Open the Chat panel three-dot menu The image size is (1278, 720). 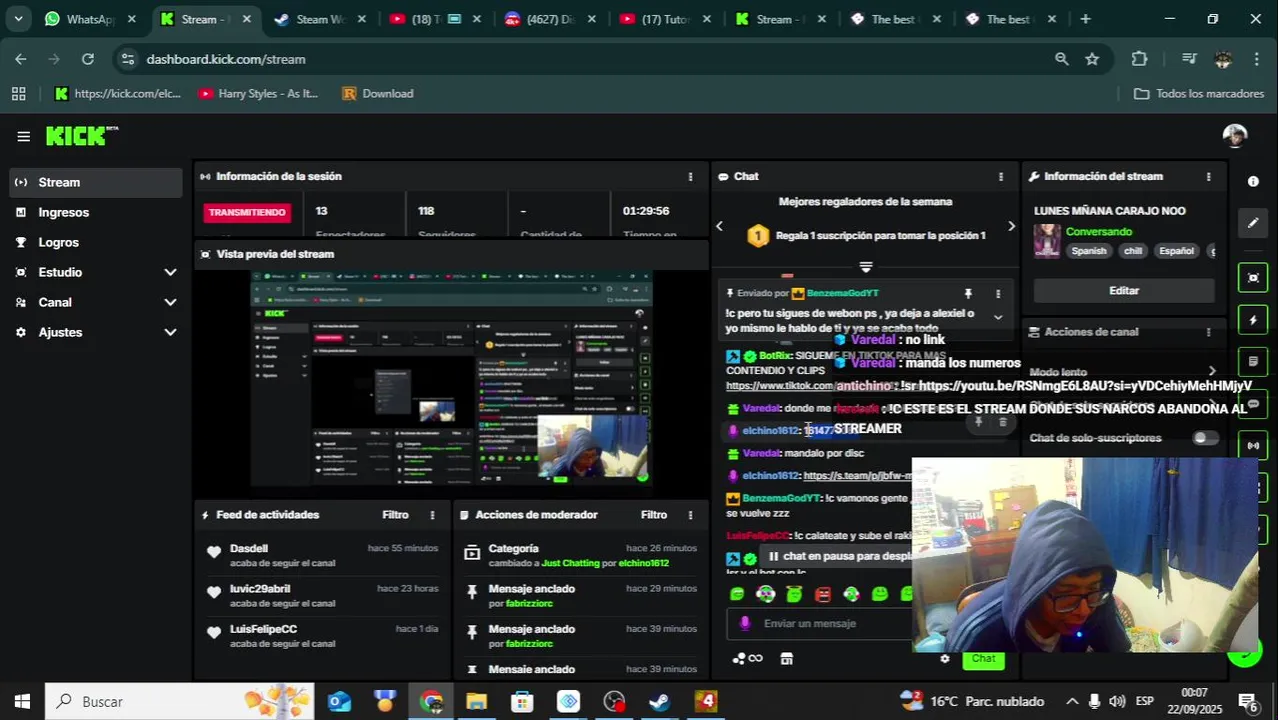(1000, 177)
